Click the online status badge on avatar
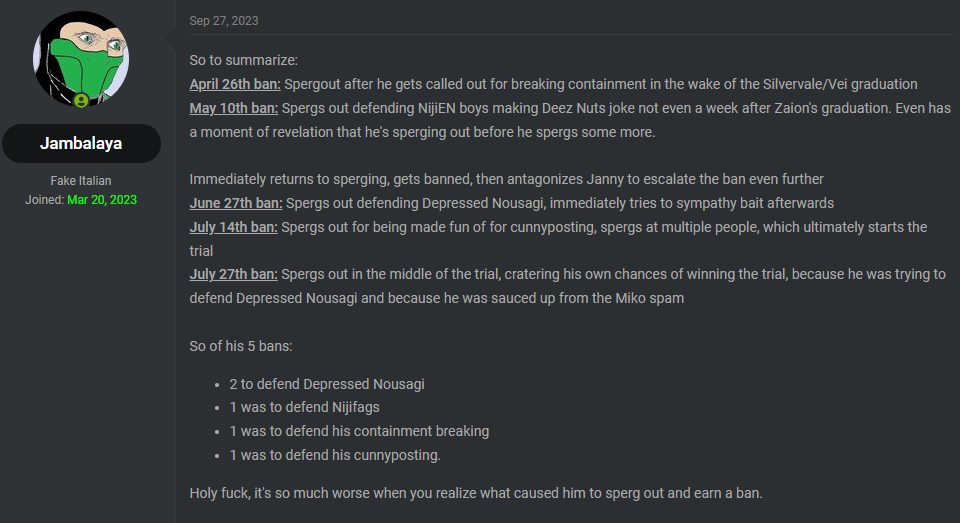The height and width of the screenshot is (523, 960). click(x=81, y=100)
